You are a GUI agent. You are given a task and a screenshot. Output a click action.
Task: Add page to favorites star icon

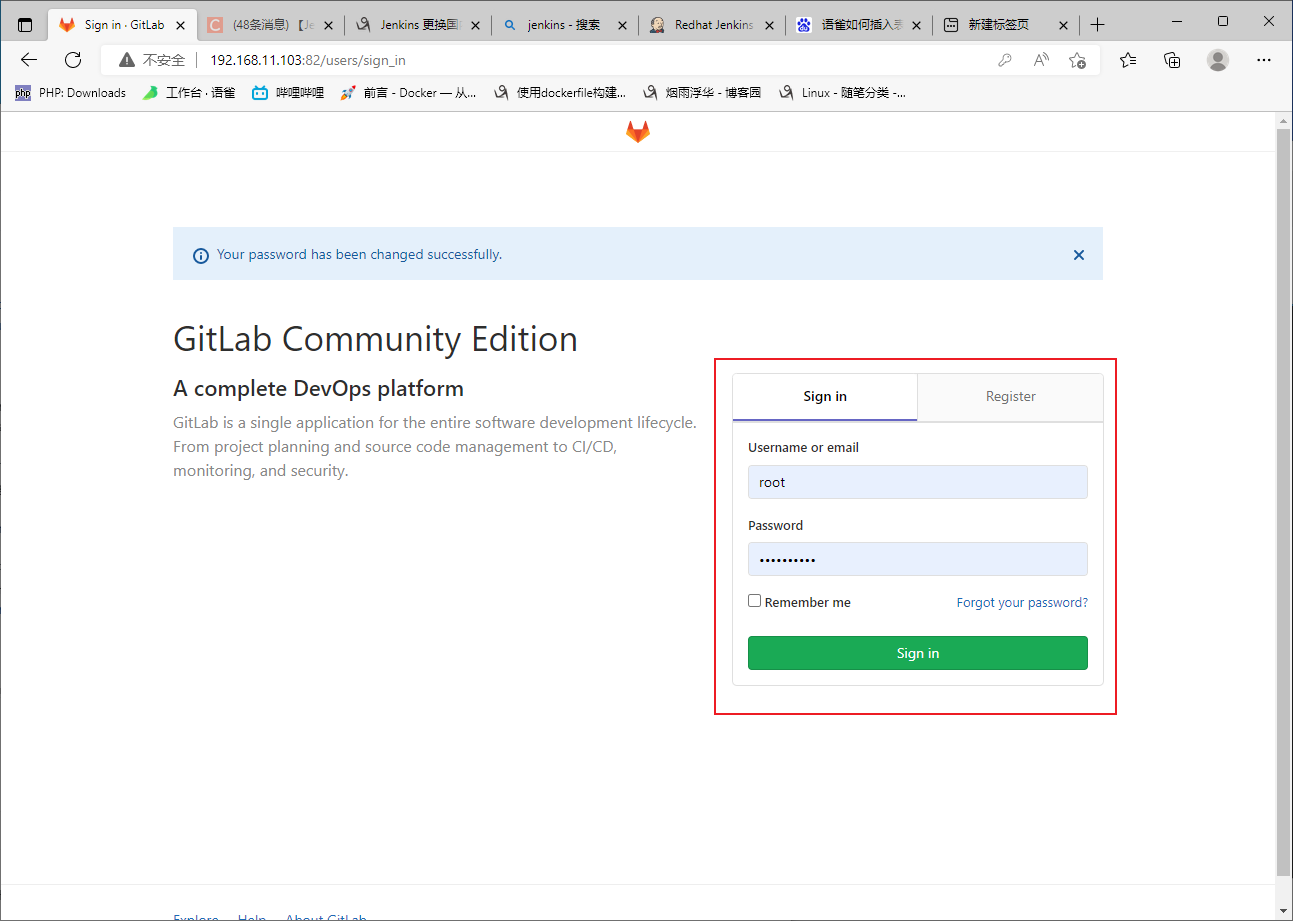click(1077, 60)
